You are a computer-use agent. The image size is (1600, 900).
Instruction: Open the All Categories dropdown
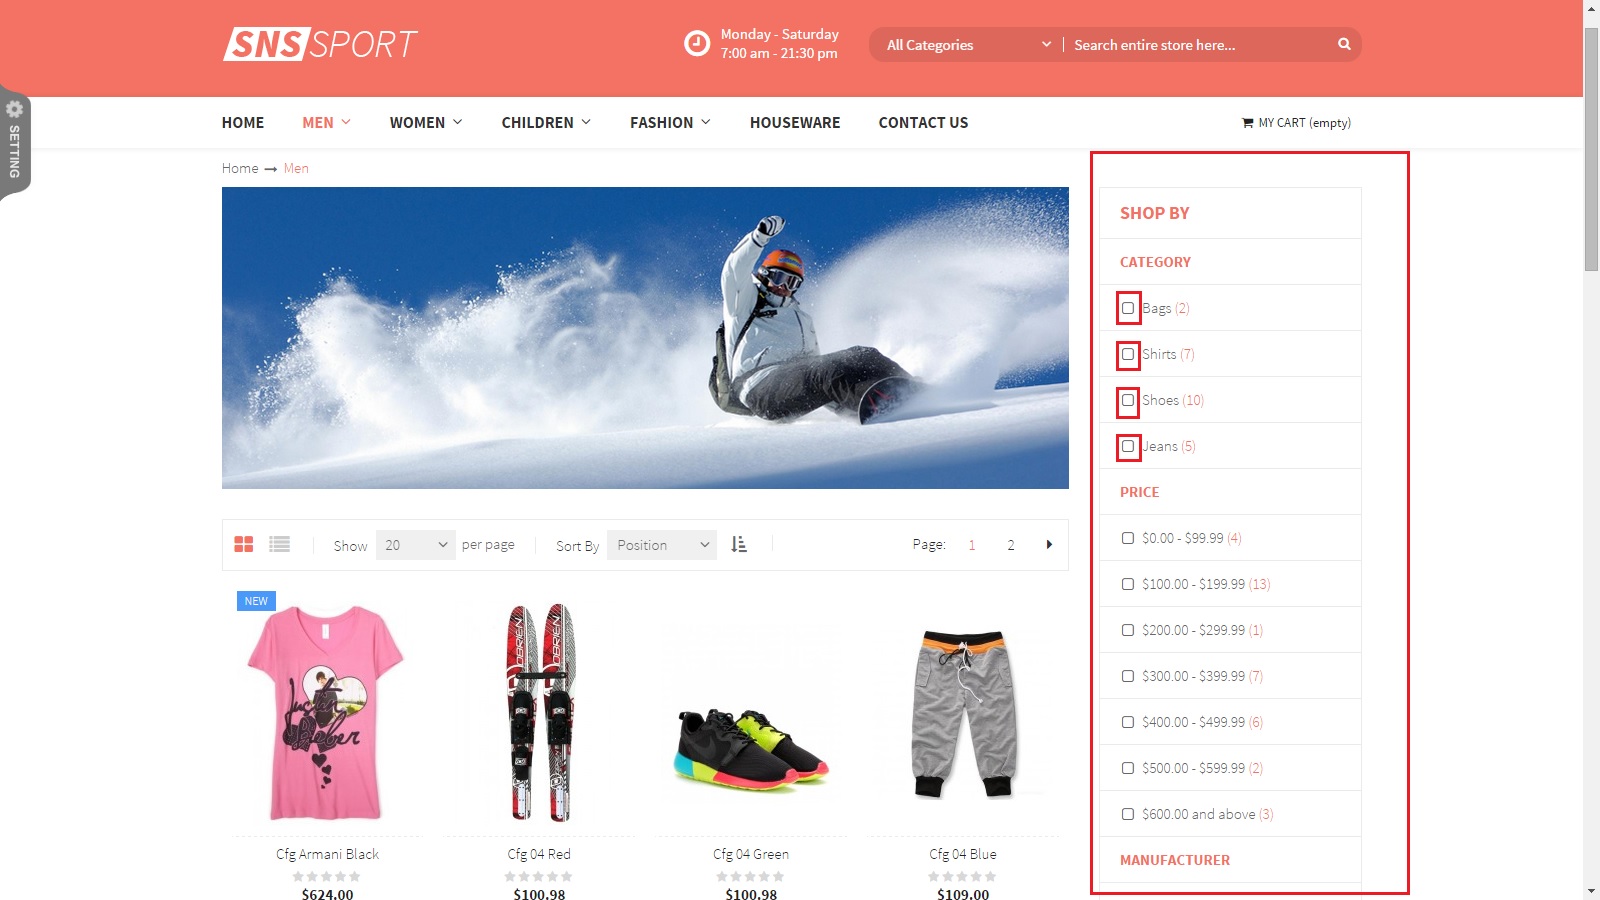pyautogui.click(x=967, y=45)
